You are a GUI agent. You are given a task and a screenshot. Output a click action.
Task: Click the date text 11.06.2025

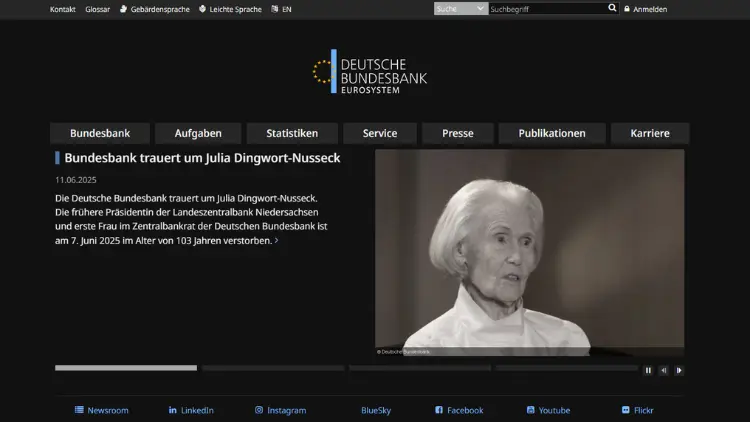click(76, 180)
